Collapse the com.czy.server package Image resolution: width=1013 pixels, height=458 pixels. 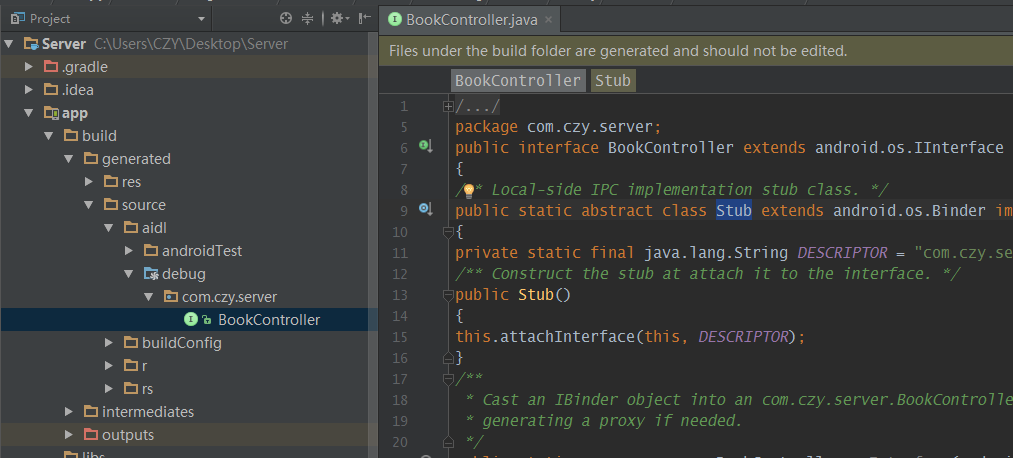(x=149, y=297)
